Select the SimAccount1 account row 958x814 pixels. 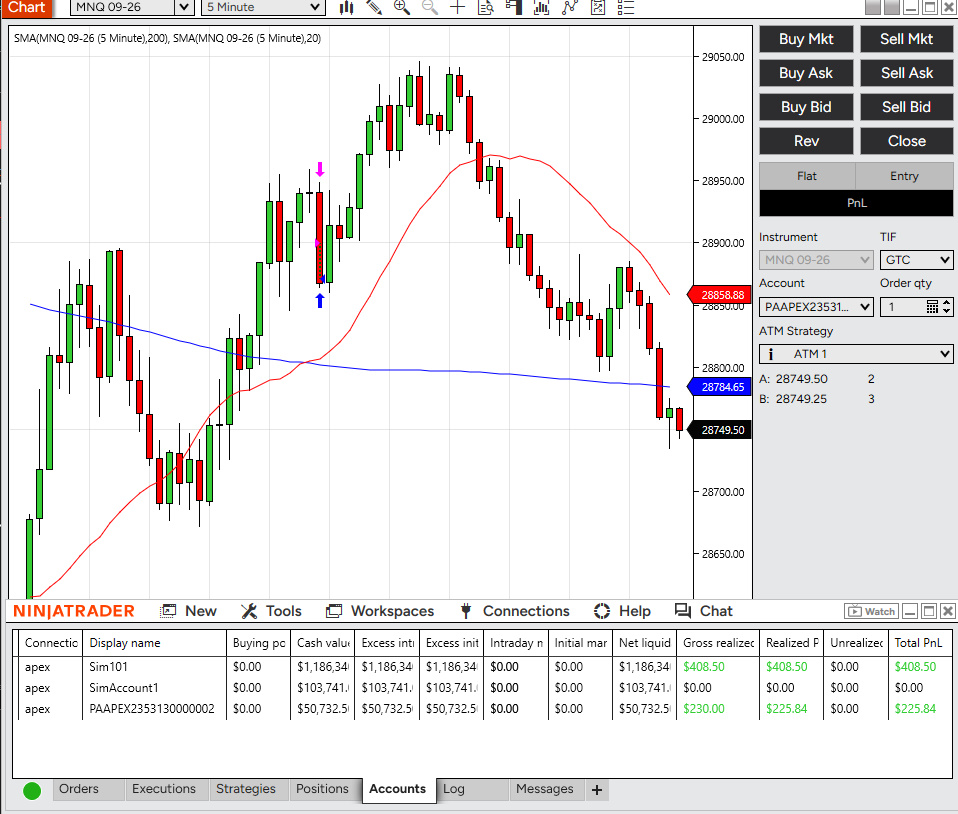click(x=483, y=688)
